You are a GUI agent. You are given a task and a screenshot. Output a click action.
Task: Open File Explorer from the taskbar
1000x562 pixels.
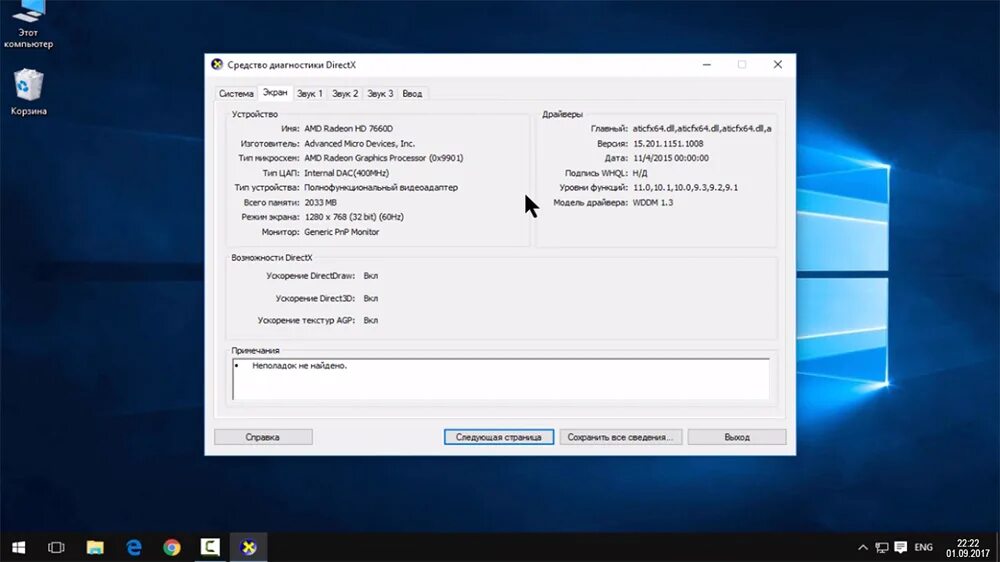pos(95,547)
